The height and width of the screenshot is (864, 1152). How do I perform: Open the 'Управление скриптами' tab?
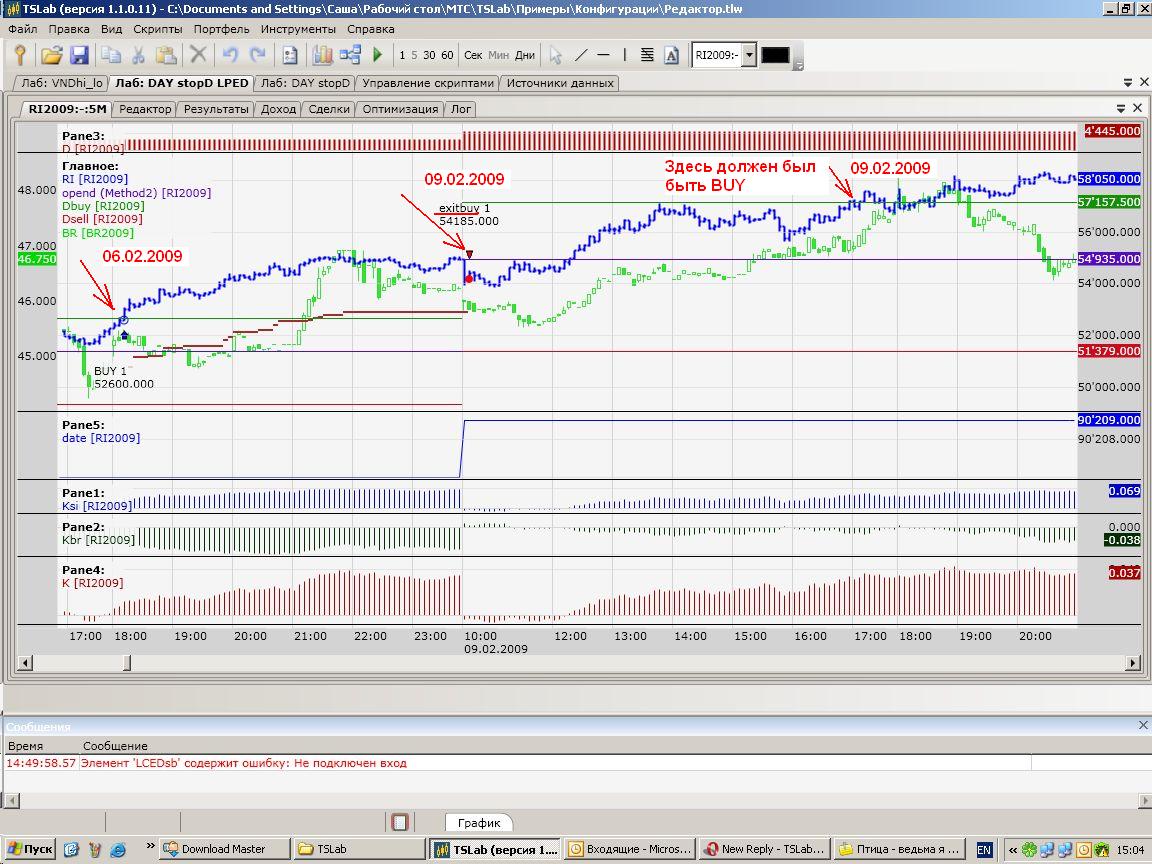[428, 83]
